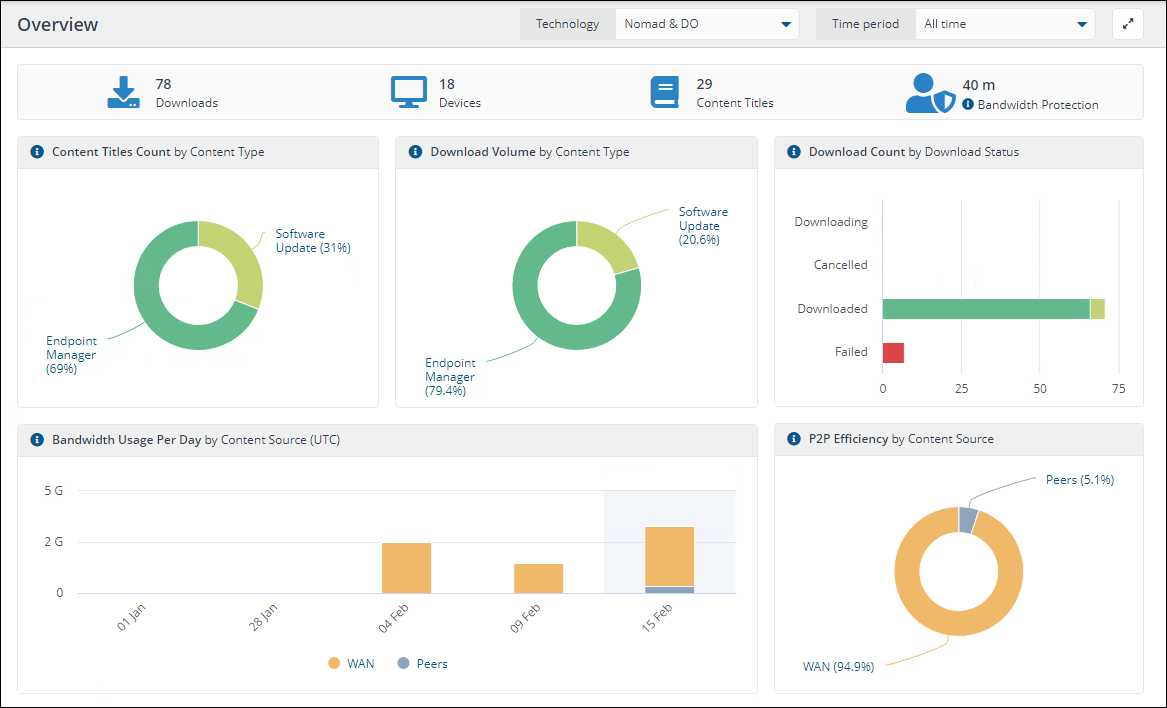Image resolution: width=1167 pixels, height=708 pixels.
Task: Click info icon for Download Count panel
Action: (x=794, y=152)
